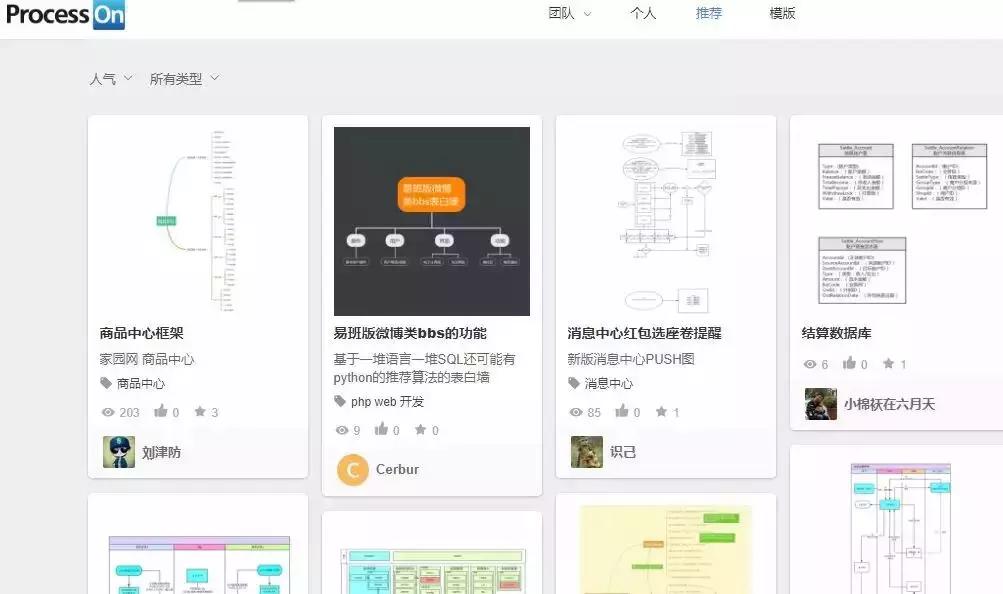1003x594 pixels.
Task: Click the view count eye icon under 商品中心框架
Action: pos(107,411)
